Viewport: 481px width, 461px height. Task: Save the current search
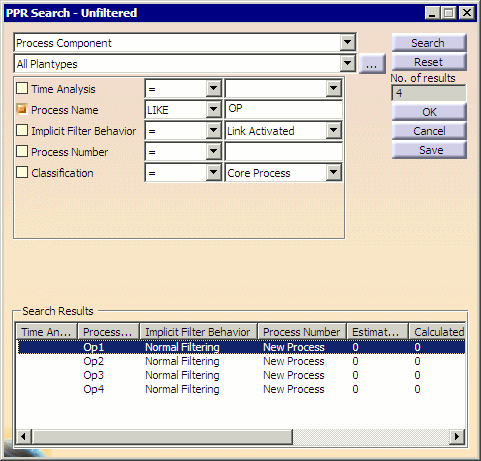[x=429, y=150]
